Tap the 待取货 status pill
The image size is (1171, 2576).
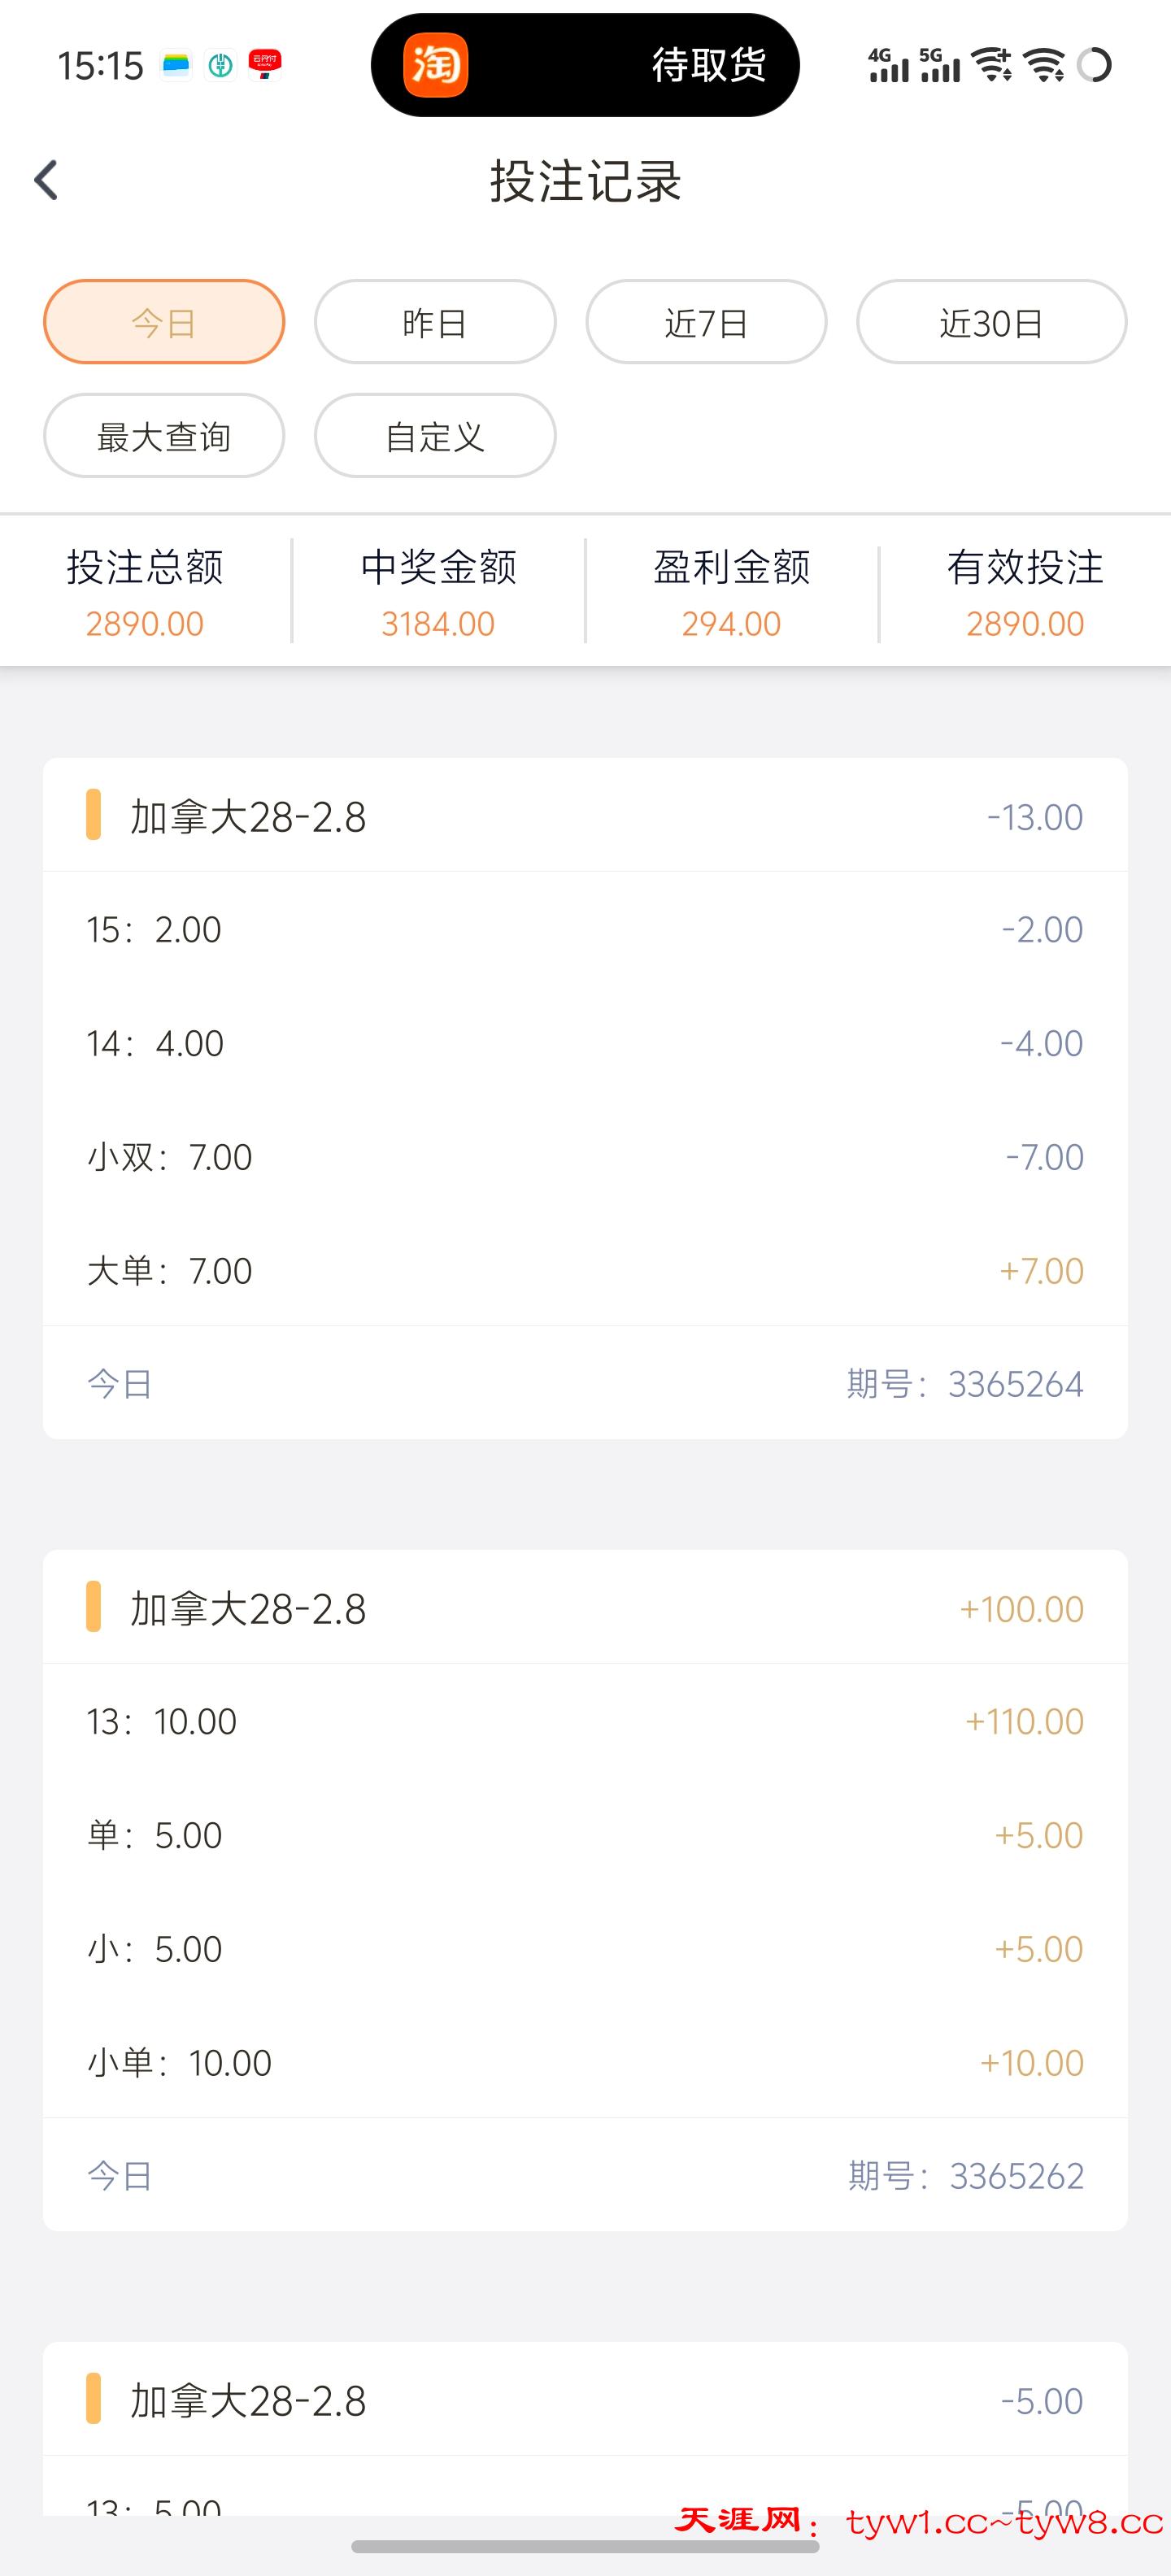[708, 65]
